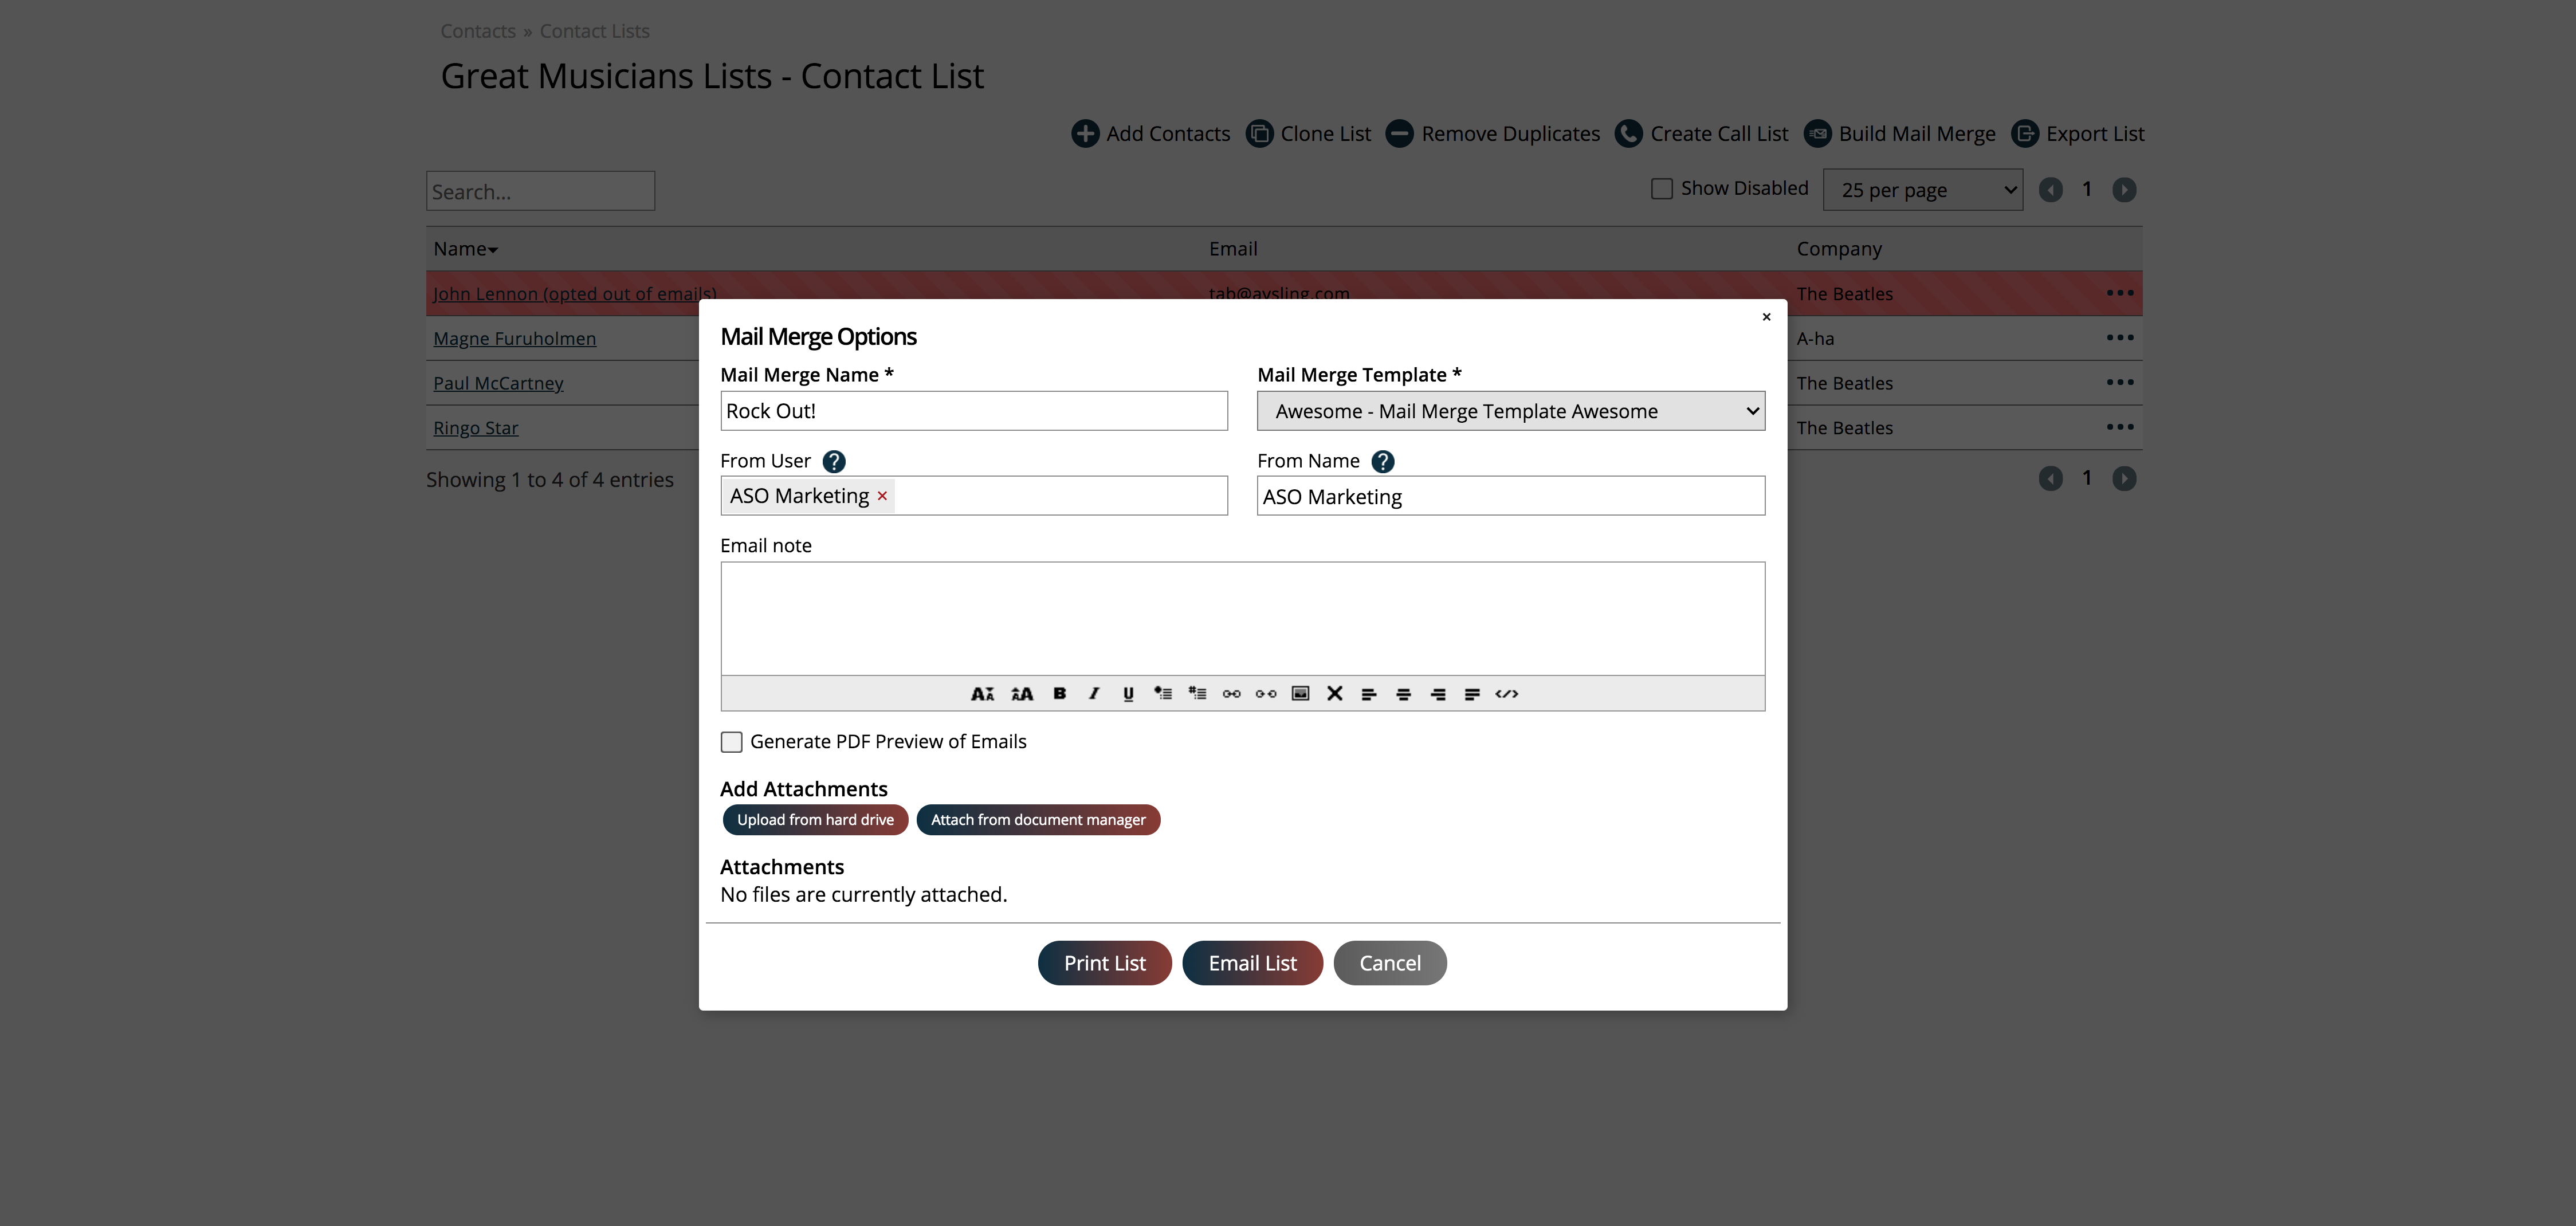Remove ASO Marketing from the From User field
2576x1226 pixels.
(882, 496)
